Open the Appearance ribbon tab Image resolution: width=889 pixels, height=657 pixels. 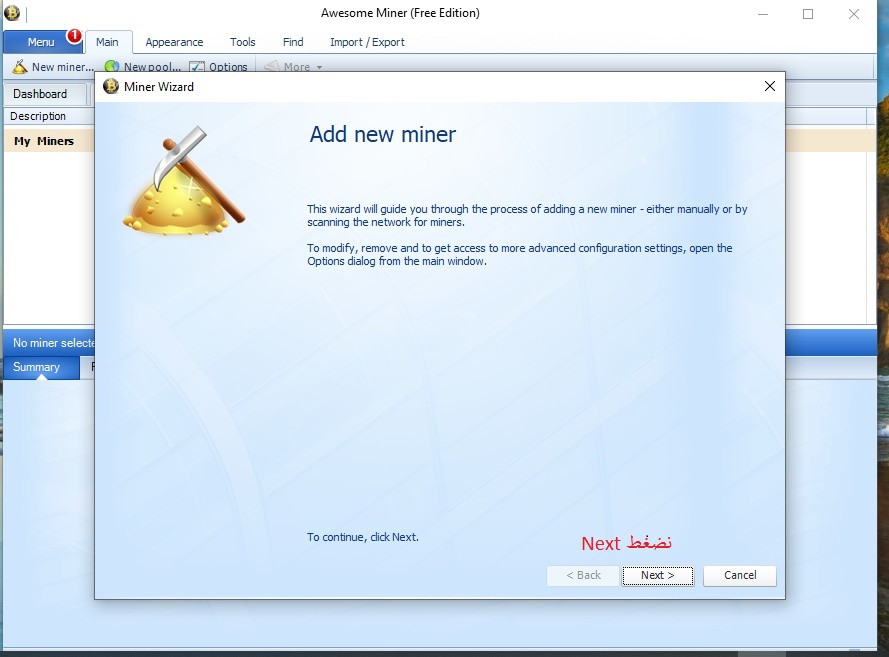click(x=174, y=42)
